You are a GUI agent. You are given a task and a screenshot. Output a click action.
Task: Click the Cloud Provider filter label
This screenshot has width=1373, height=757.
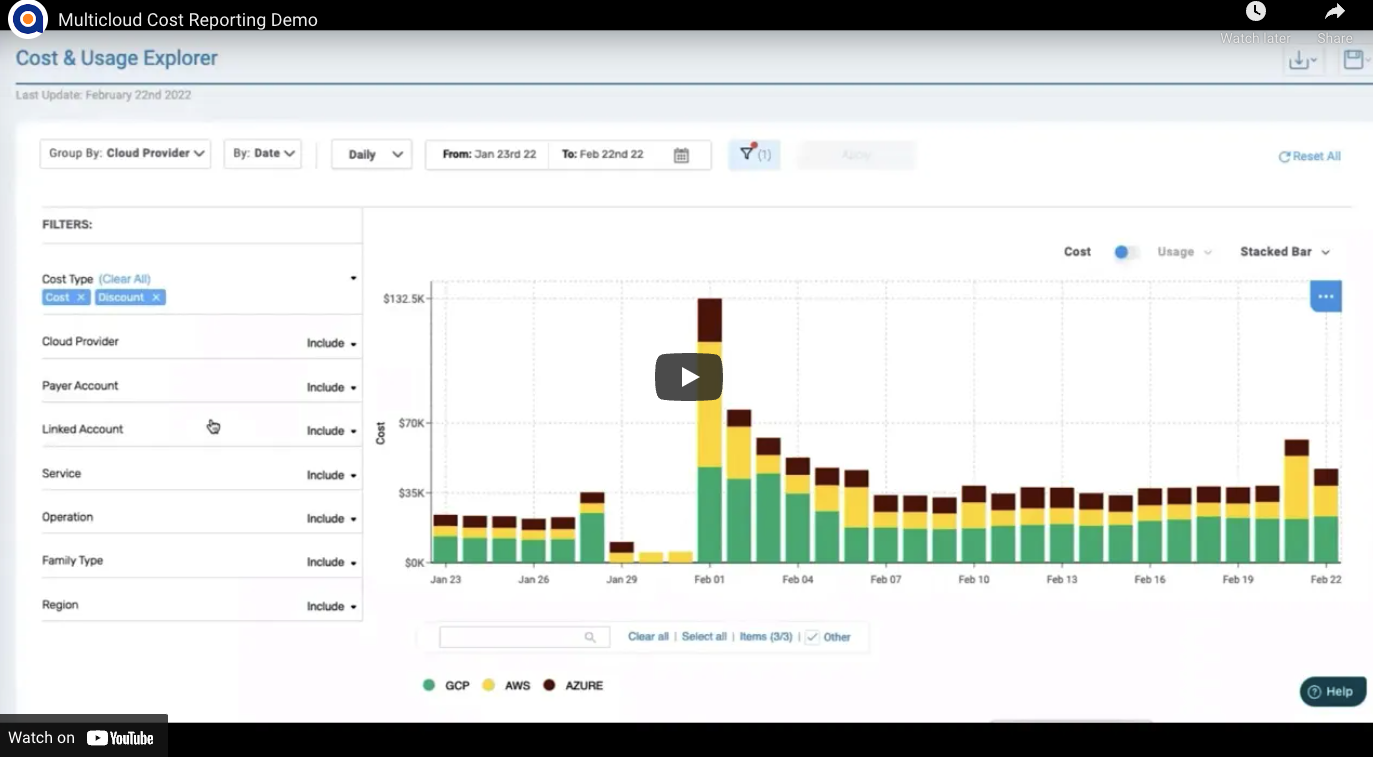(x=80, y=342)
